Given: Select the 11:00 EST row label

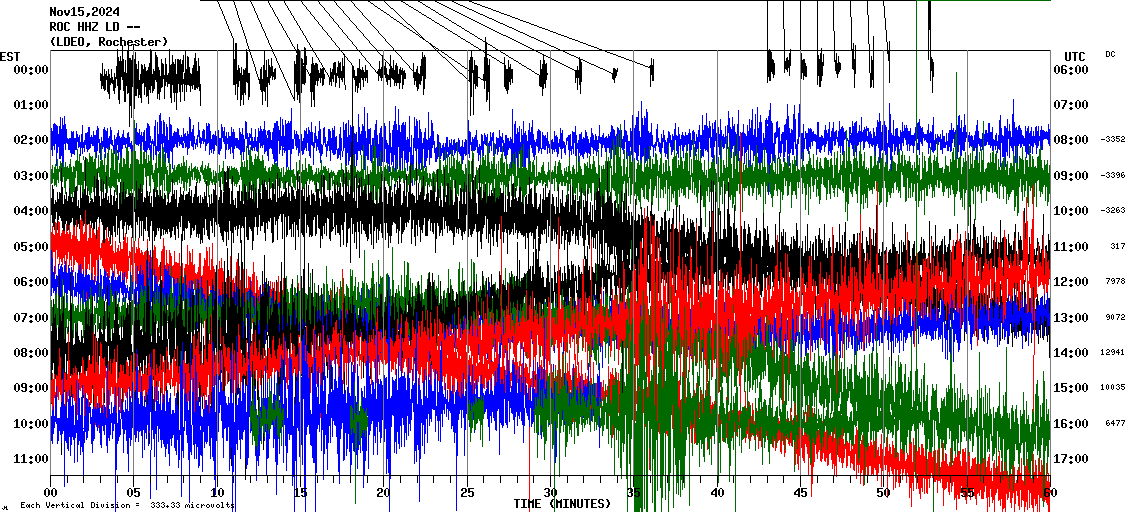Looking at the screenshot, I should pos(30,459).
